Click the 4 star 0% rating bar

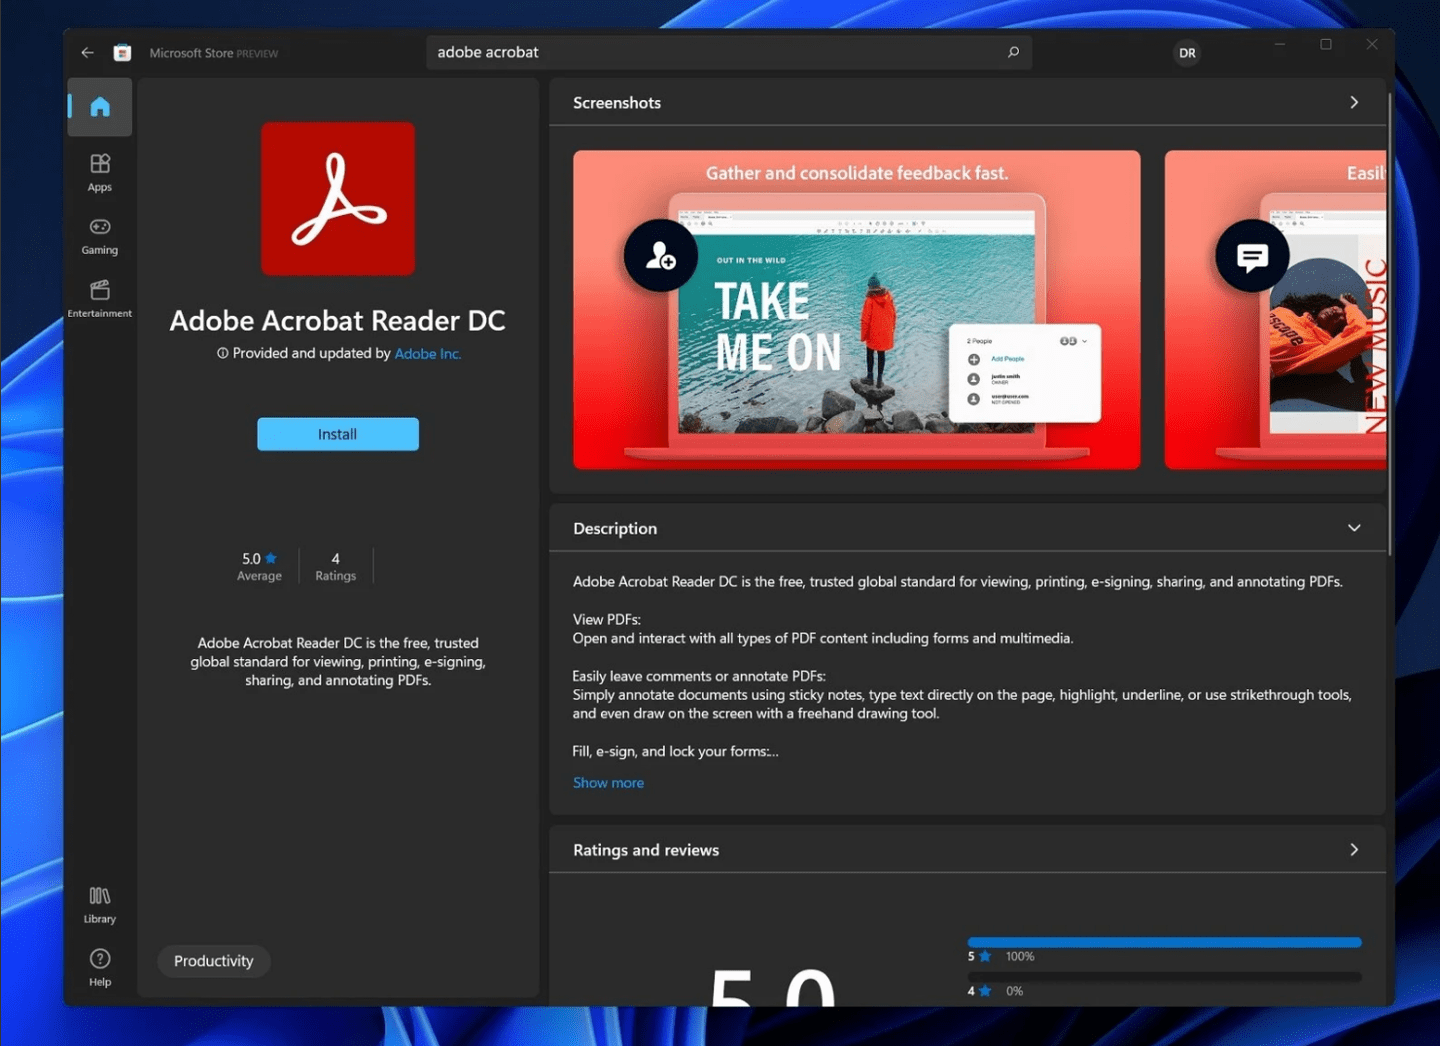point(1164,977)
